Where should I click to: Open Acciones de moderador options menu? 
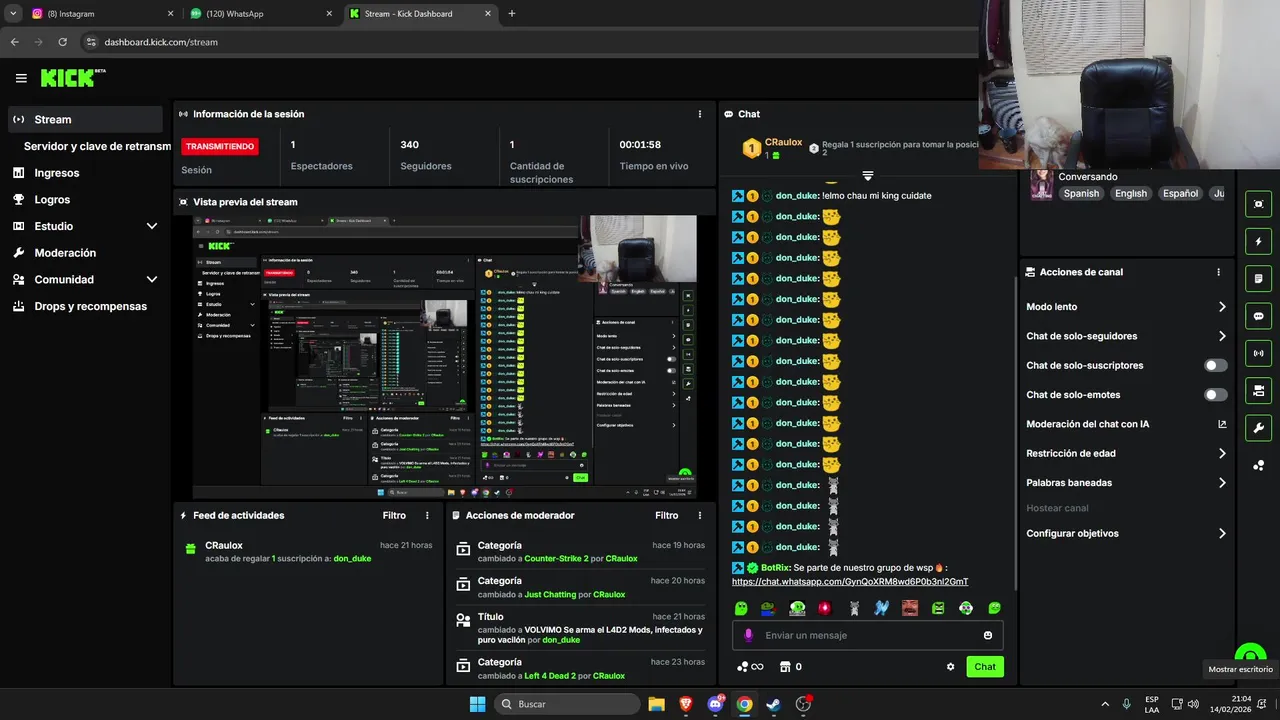(699, 515)
